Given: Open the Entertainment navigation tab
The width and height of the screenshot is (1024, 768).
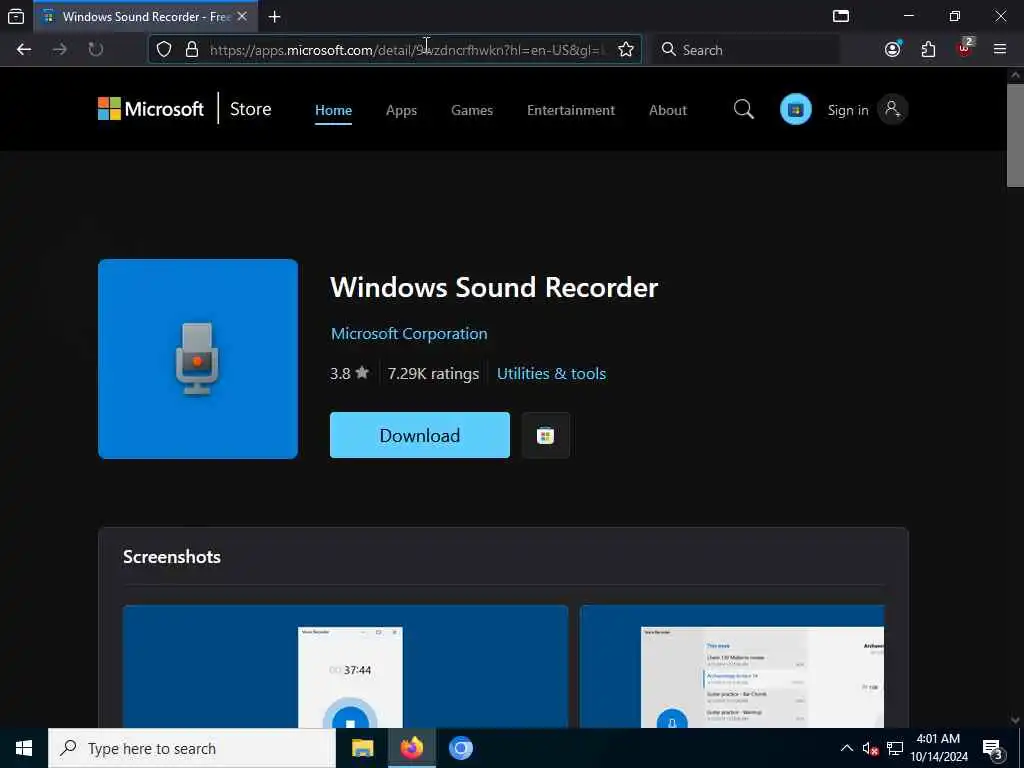Looking at the screenshot, I should 571,110.
